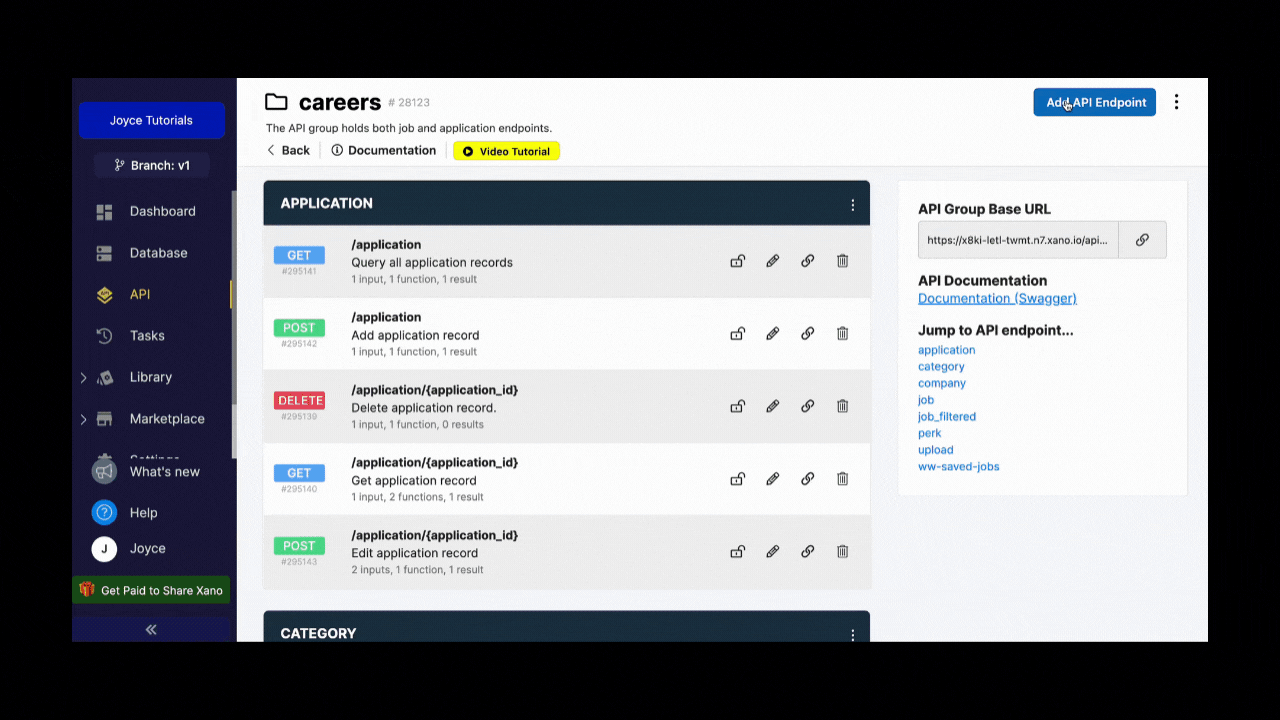
Task: Open What's new from the sidebar
Action: click(165, 471)
